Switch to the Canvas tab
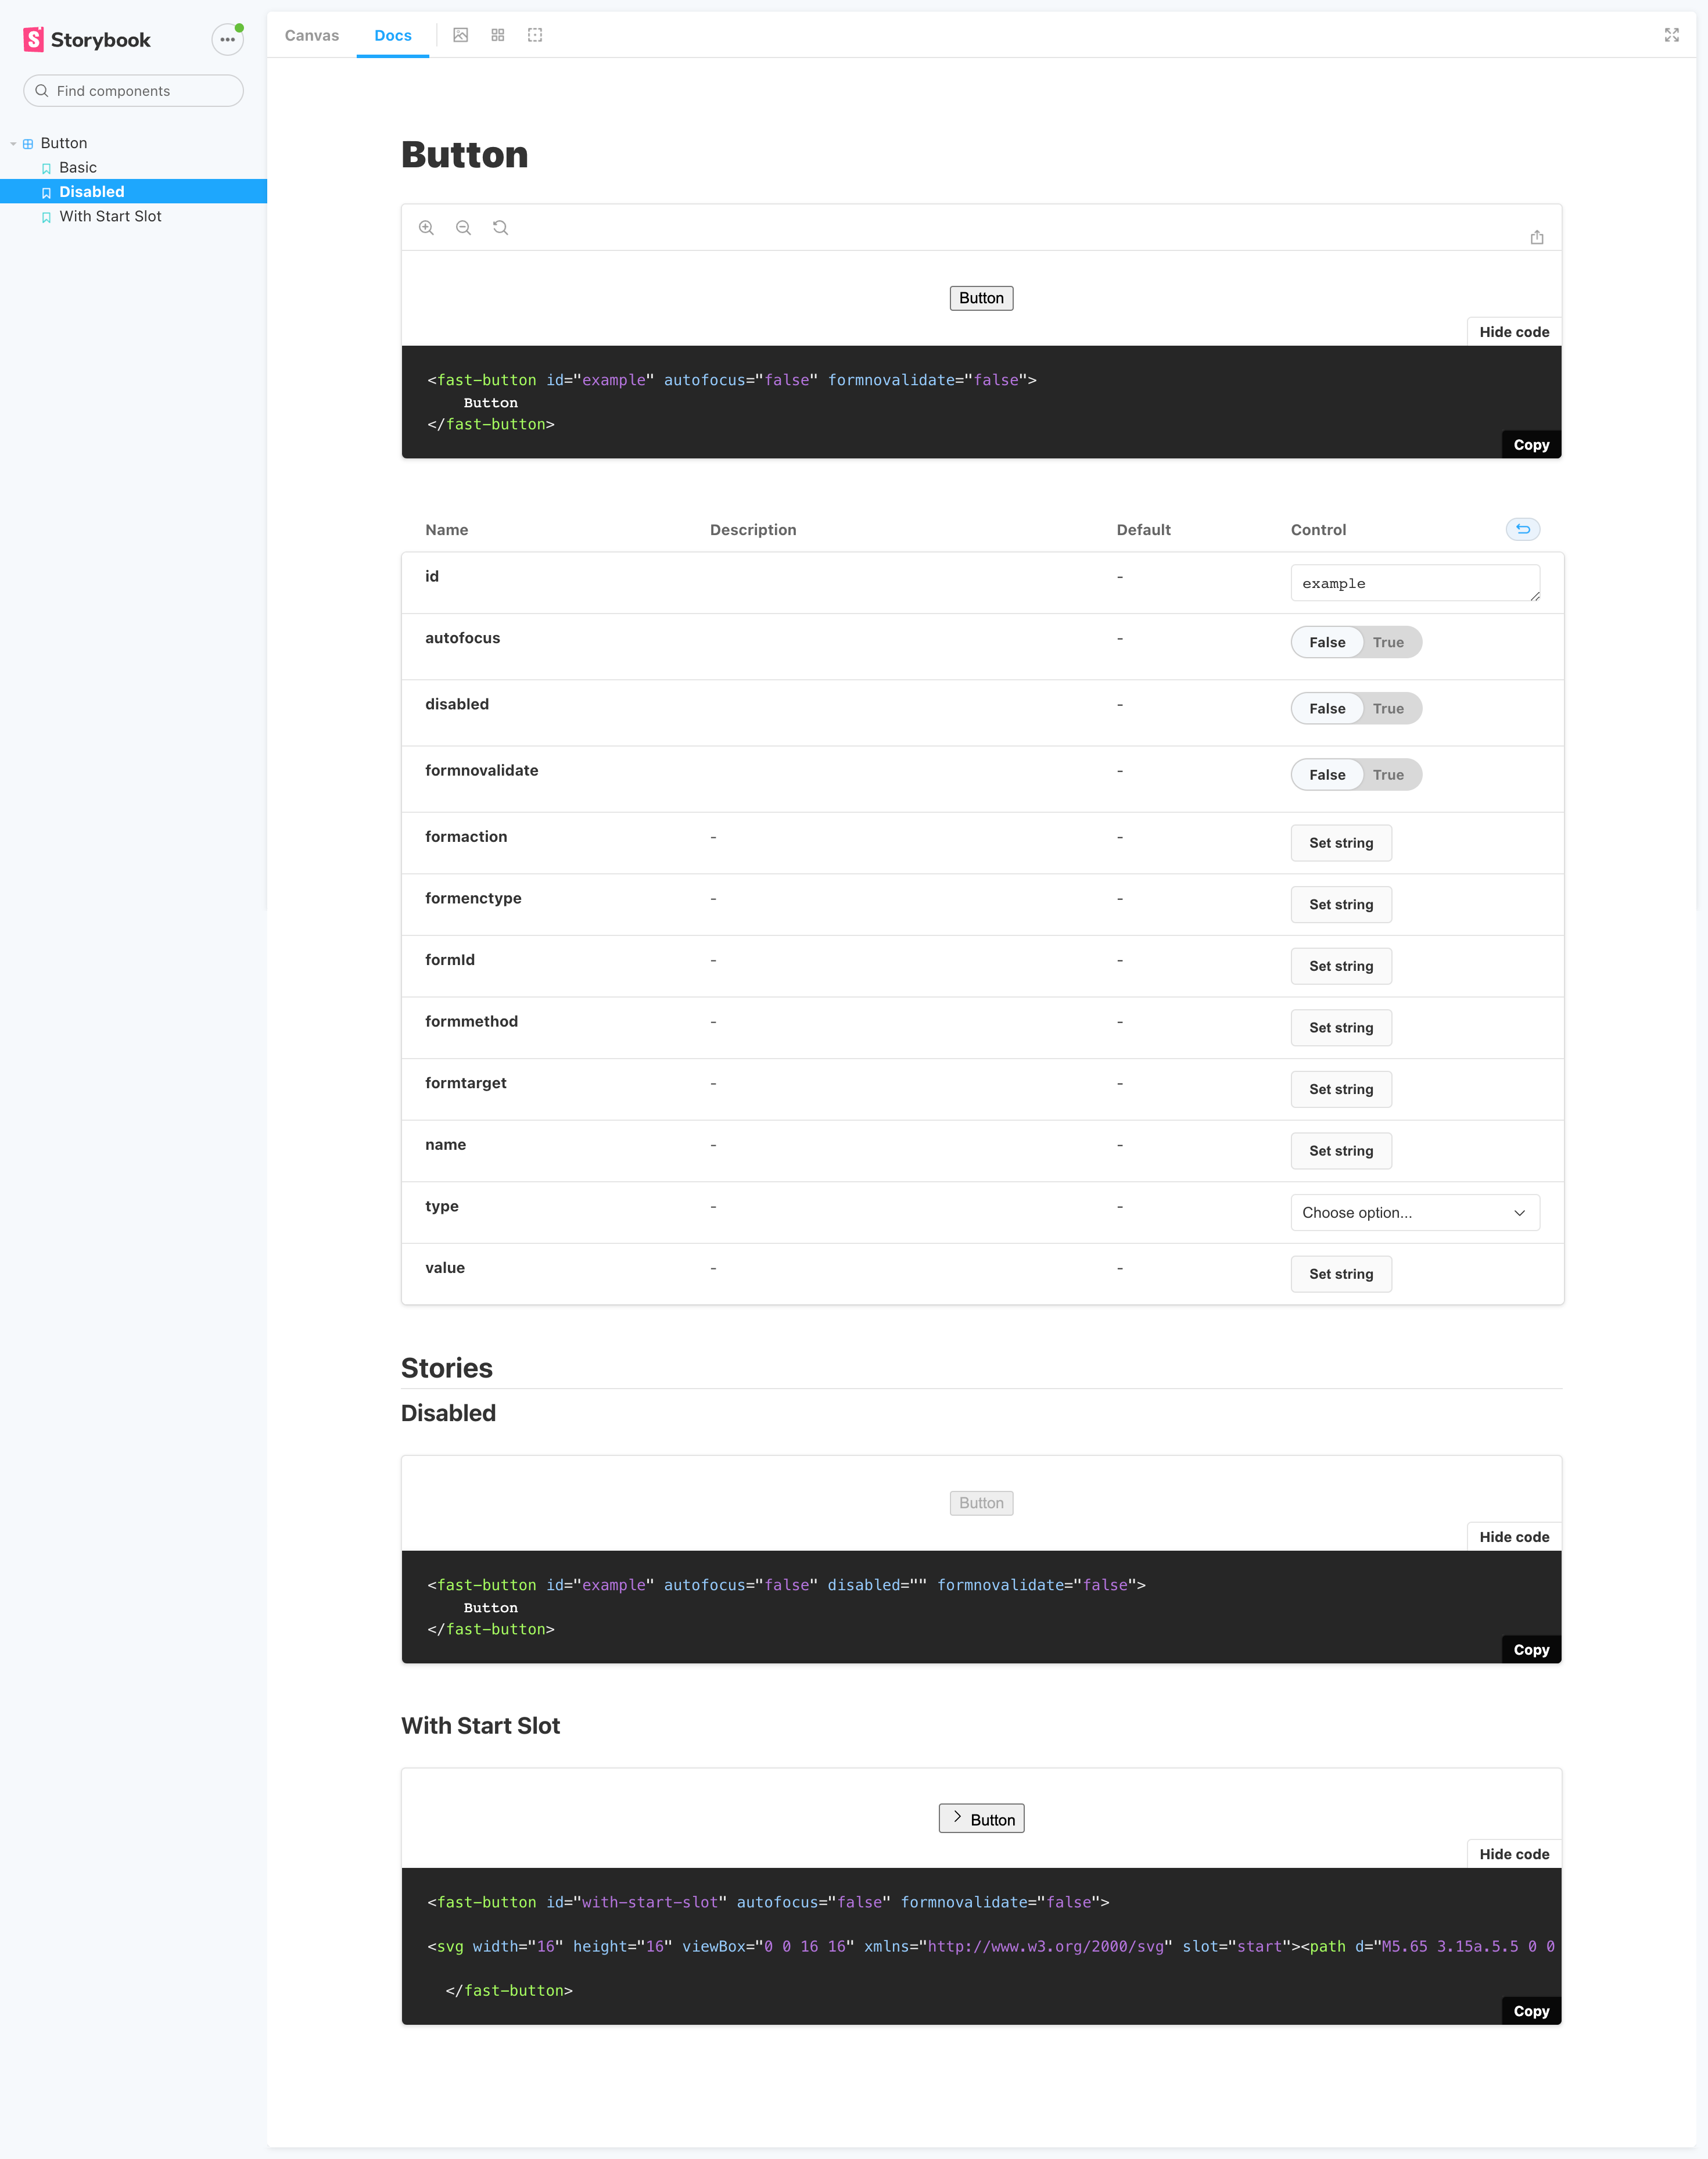The width and height of the screenshot is (1708, 2159). point(311,35)
